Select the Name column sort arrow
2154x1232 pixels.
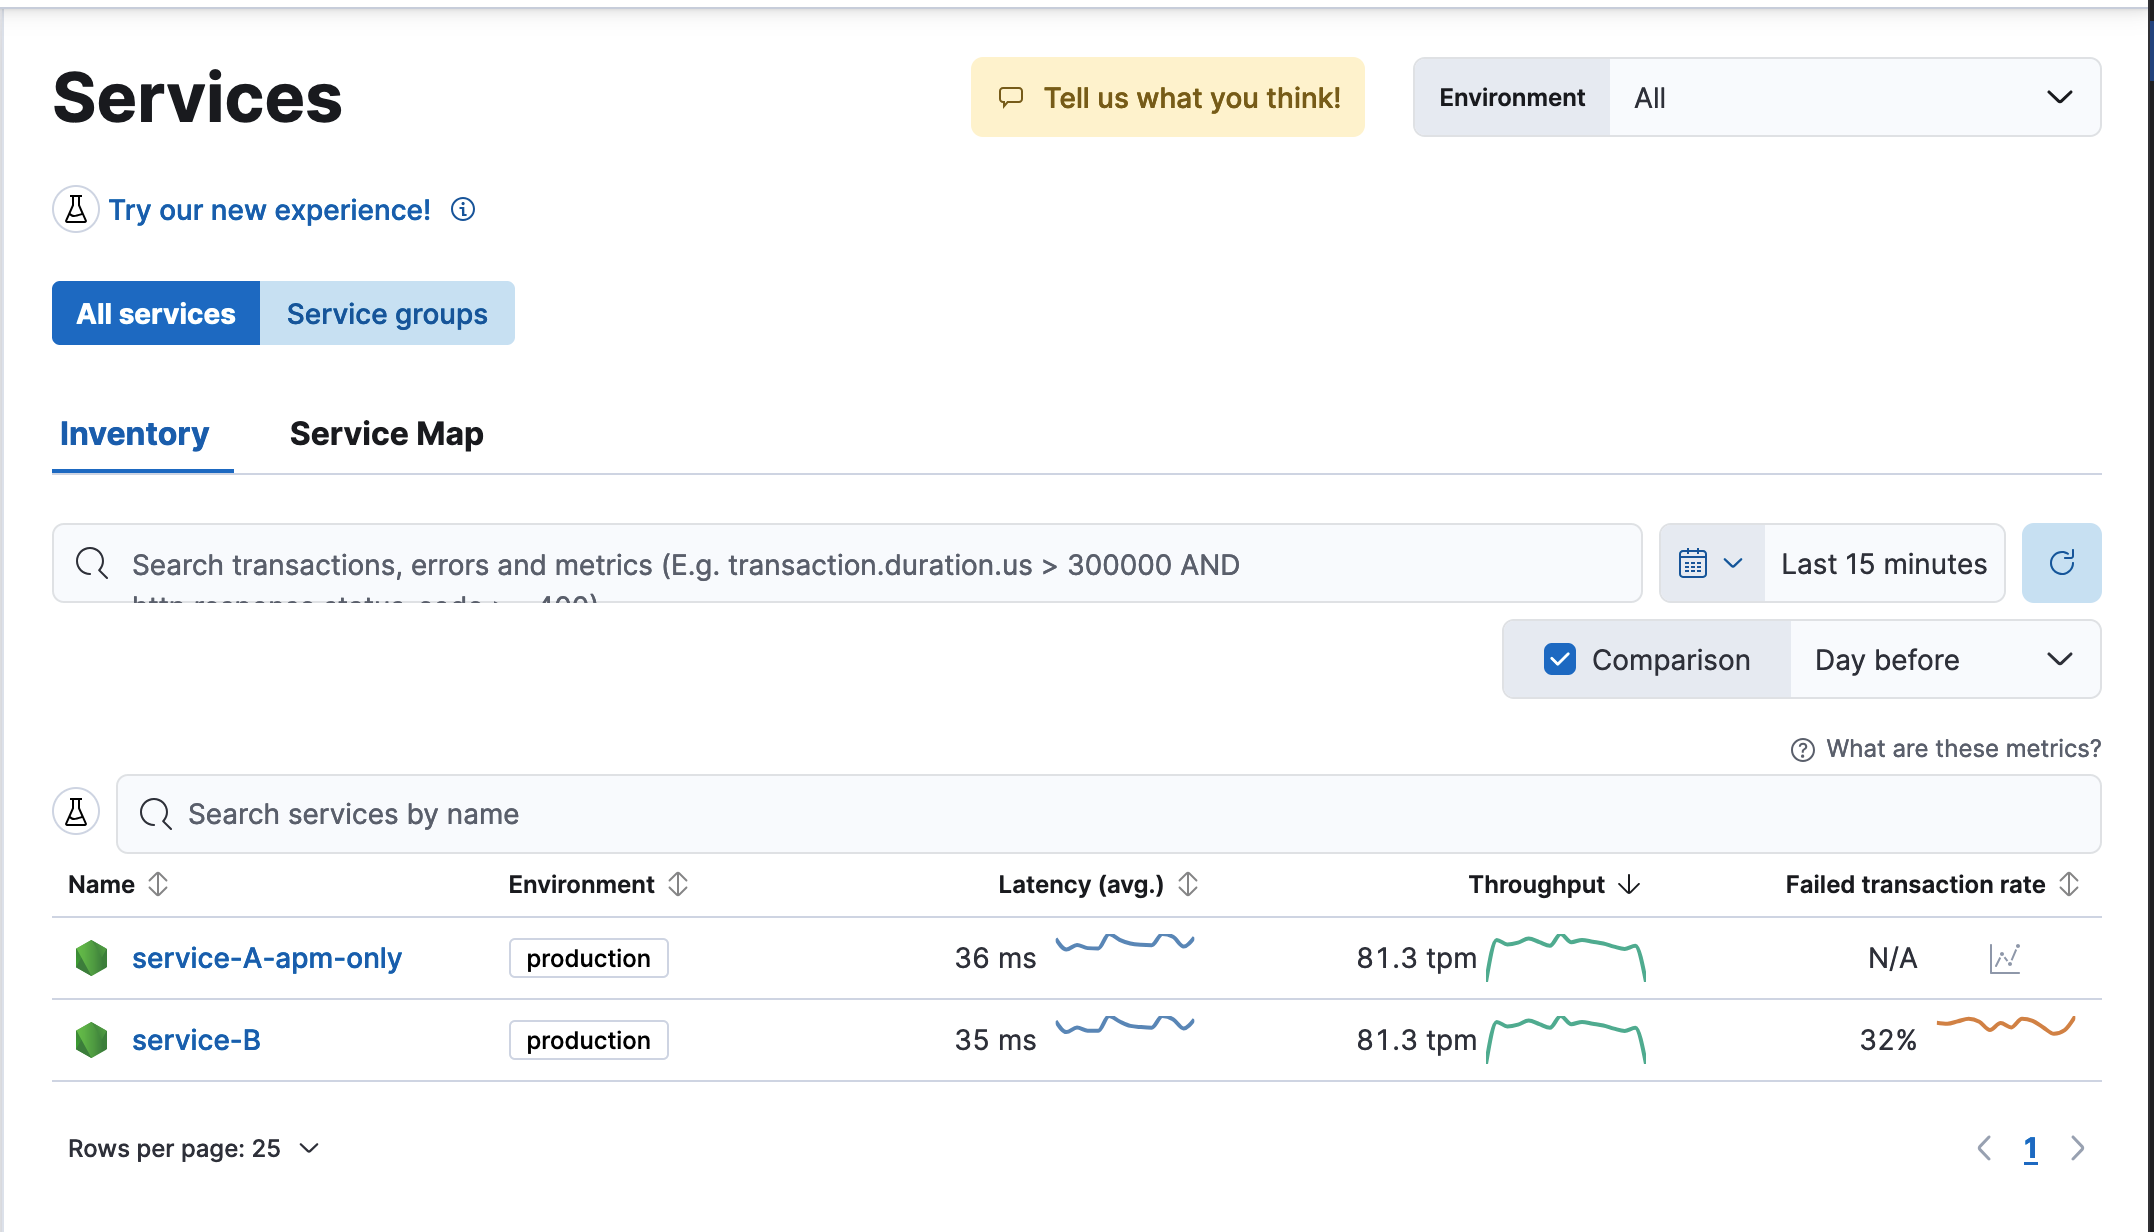tap(160, 883)
